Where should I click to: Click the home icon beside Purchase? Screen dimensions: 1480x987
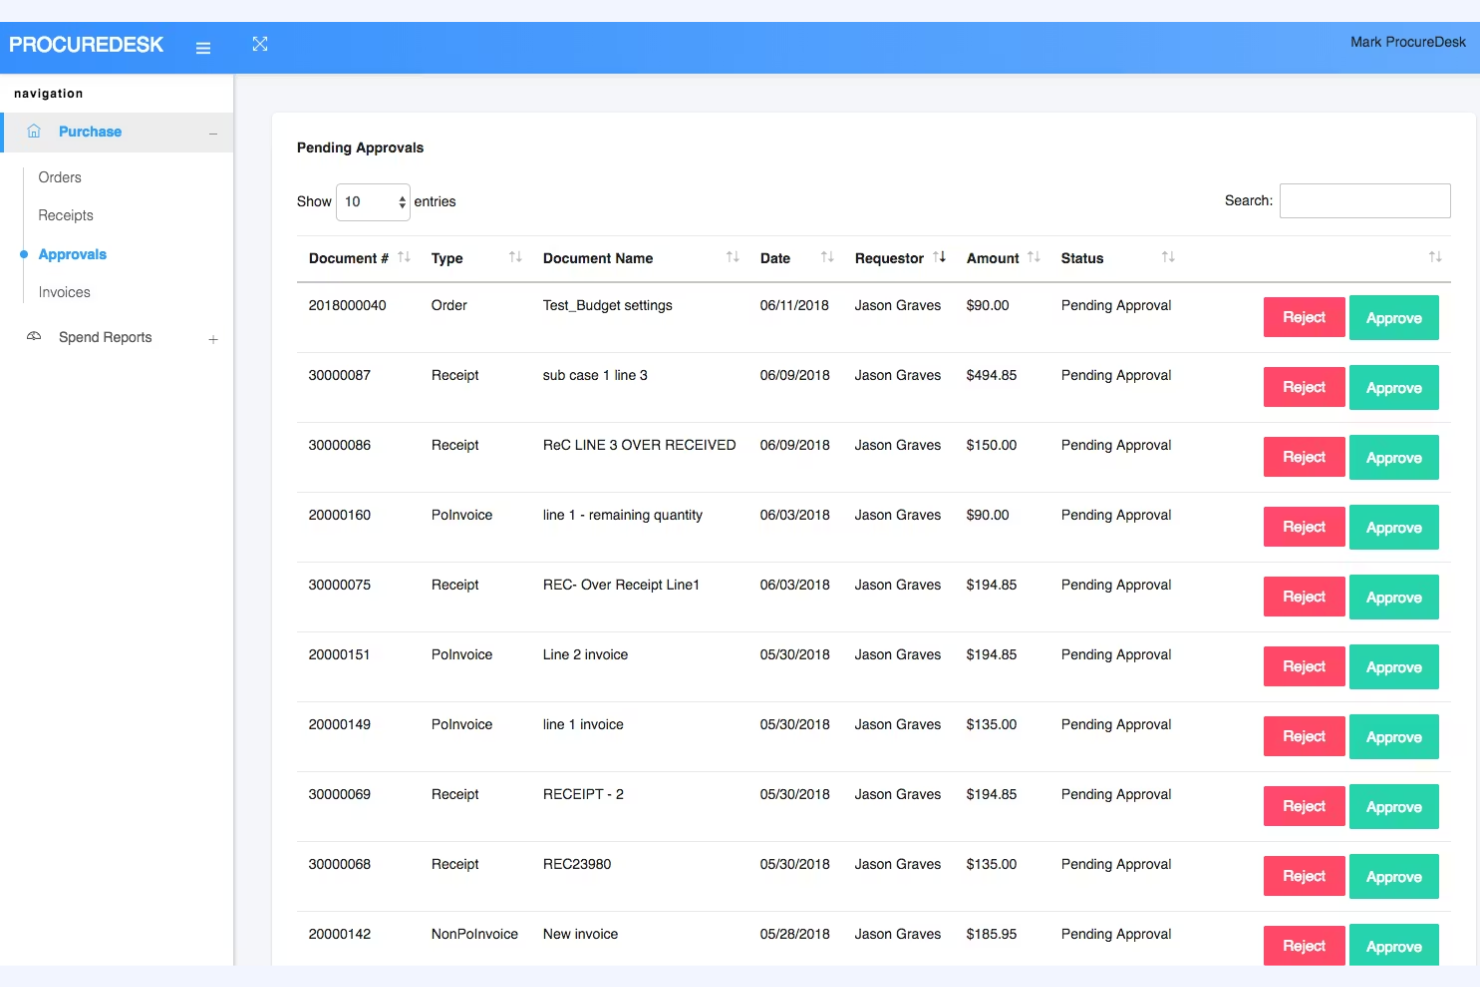33,130
